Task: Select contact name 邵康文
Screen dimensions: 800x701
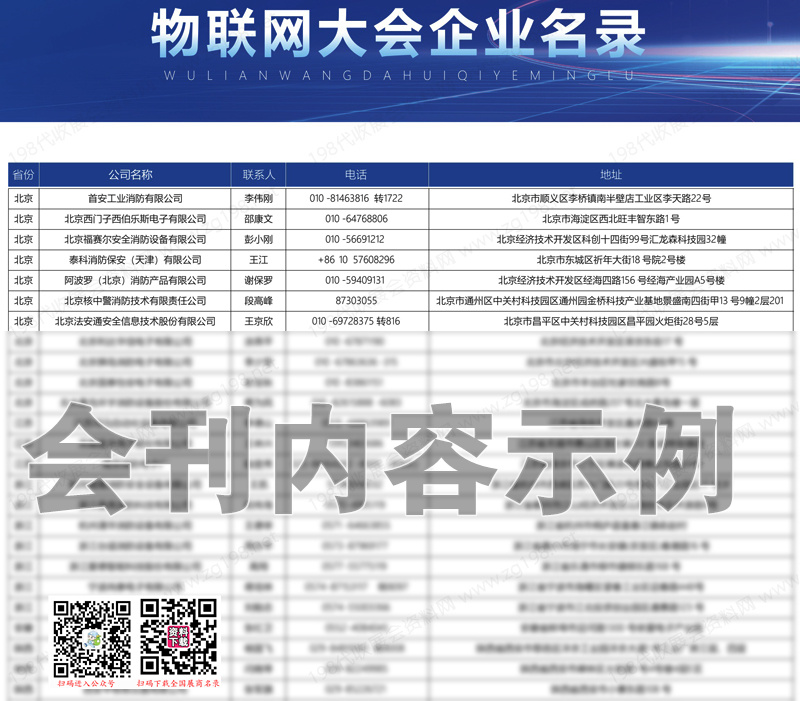Action: click(259, 219)
